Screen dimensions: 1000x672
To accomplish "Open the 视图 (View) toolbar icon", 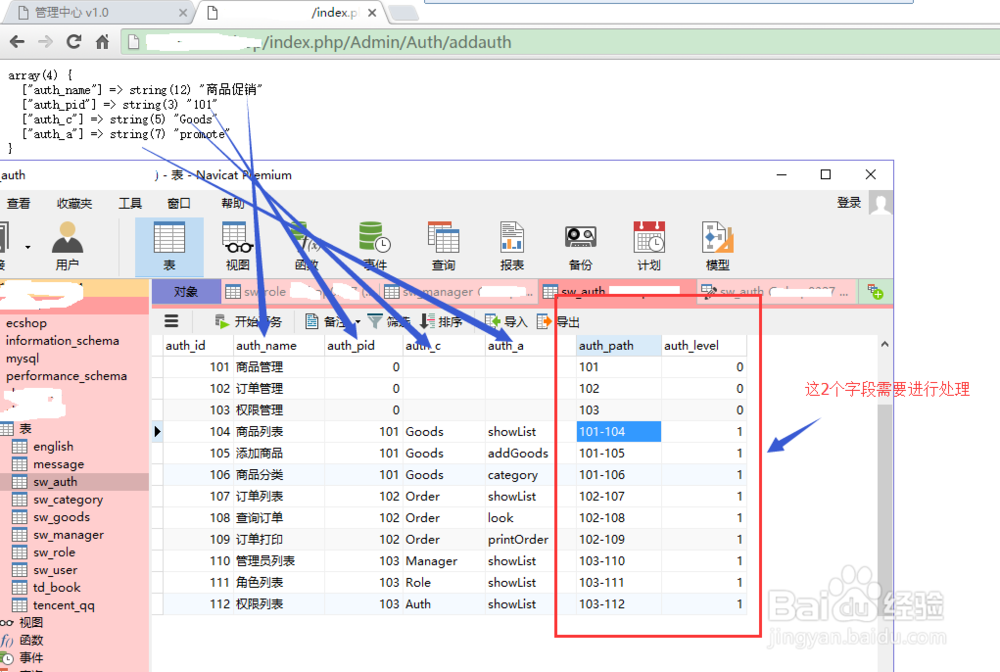I will click(x=238, y=246).
